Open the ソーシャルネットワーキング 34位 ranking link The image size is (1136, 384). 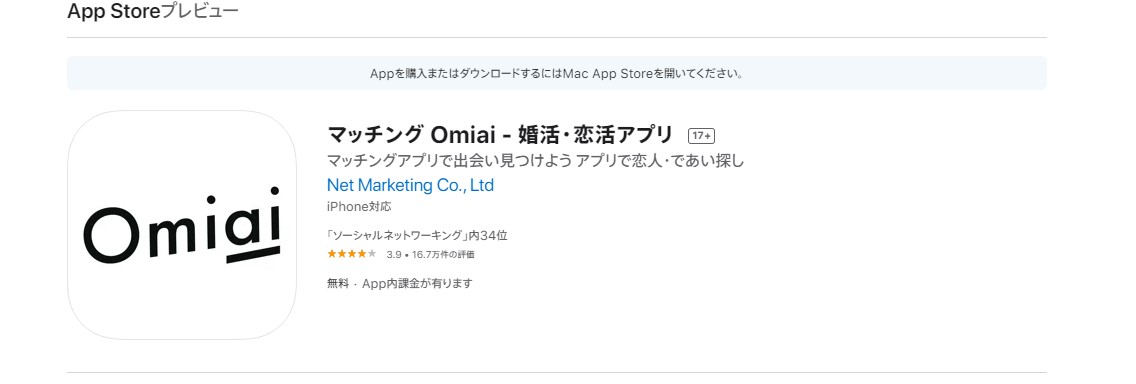point(417,235)
